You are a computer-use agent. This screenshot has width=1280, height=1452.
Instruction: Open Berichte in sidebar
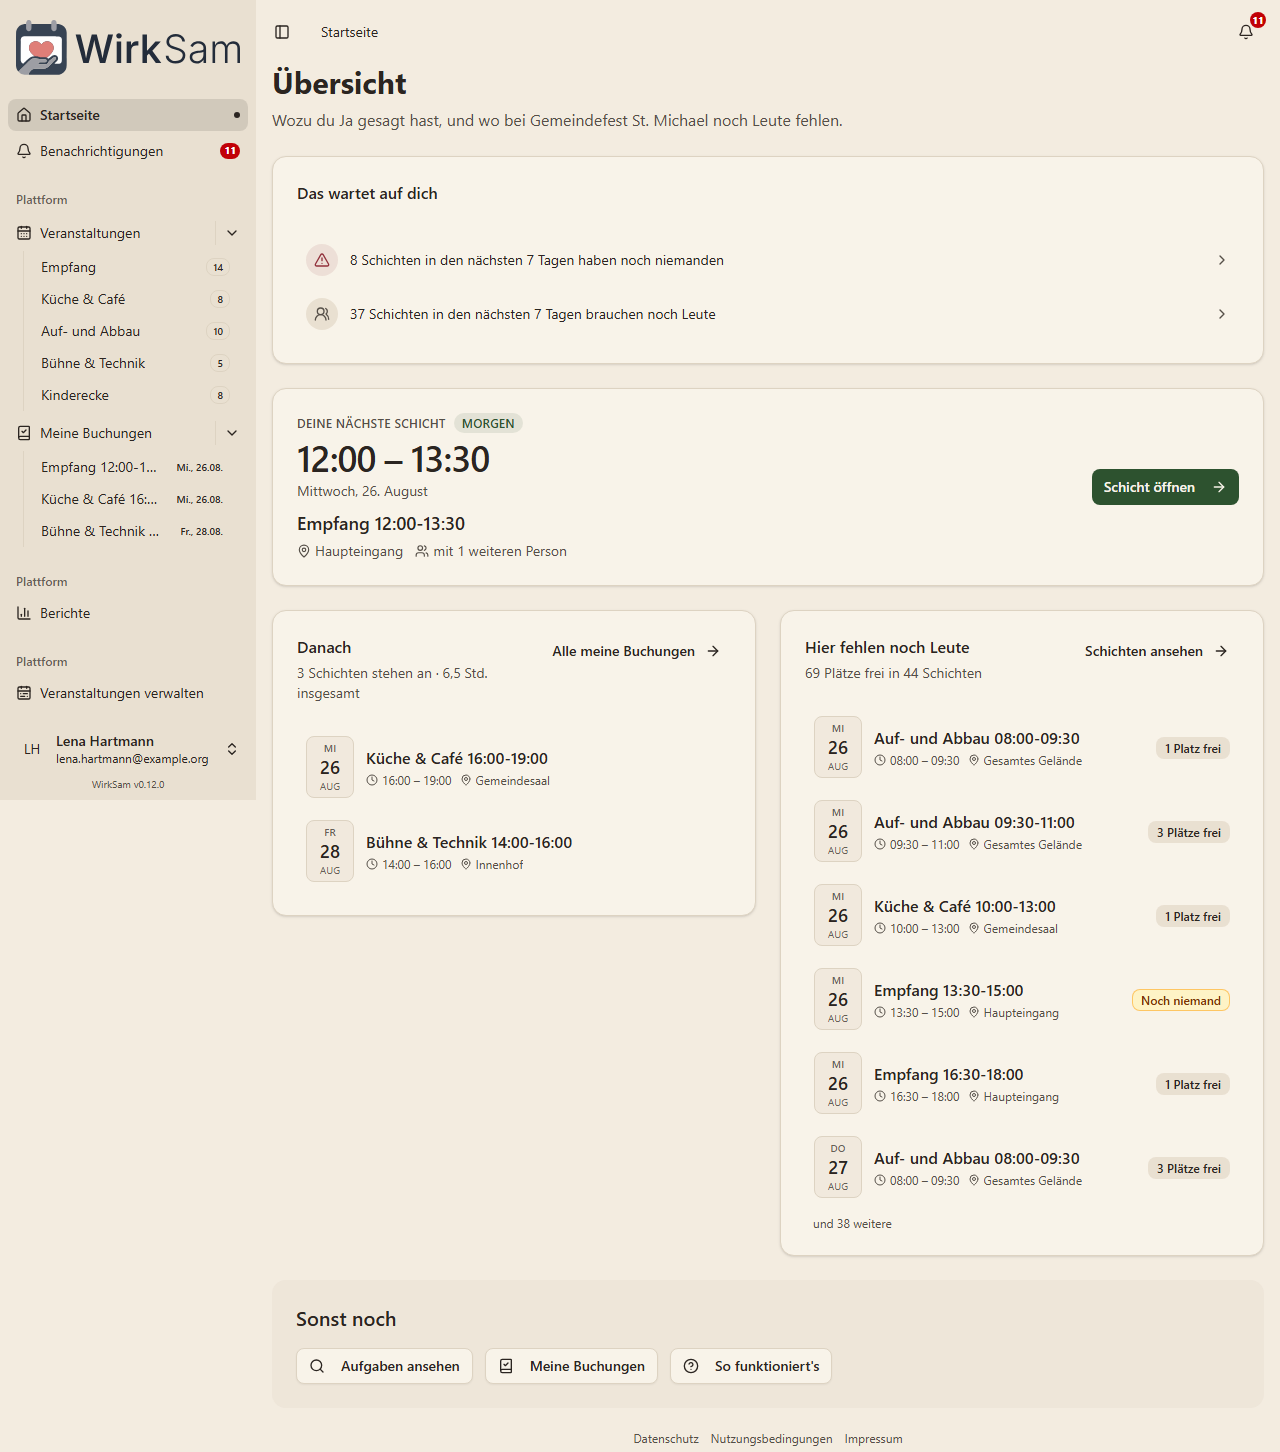128,613
